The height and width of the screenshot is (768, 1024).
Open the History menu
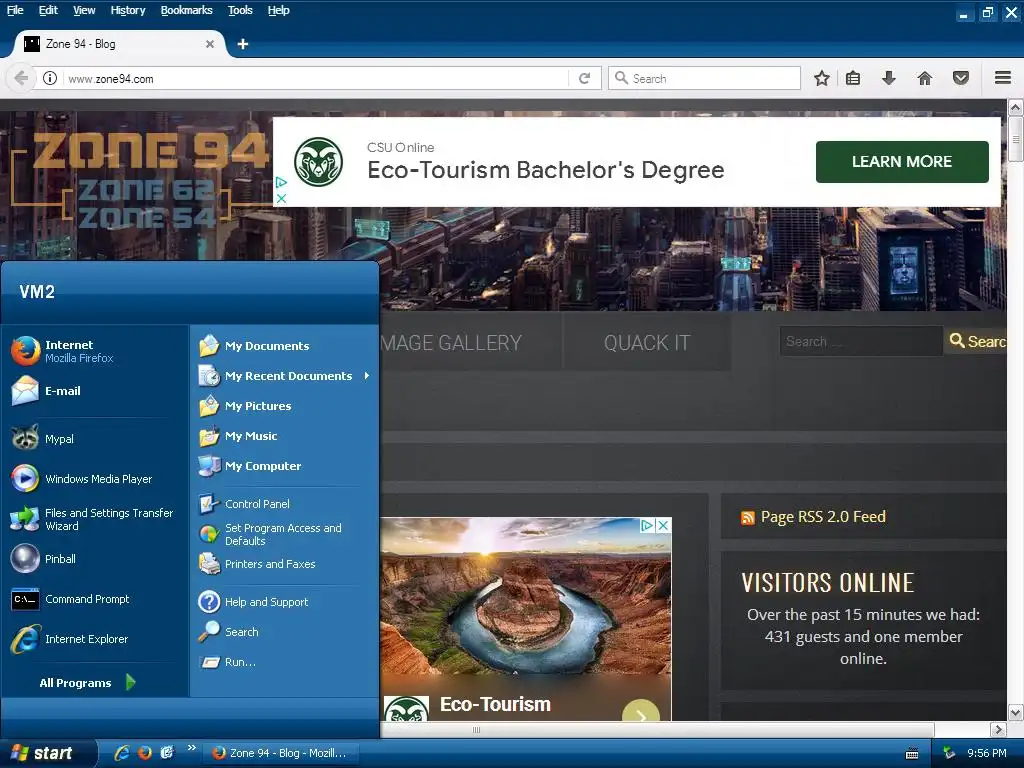click(128, 10)
